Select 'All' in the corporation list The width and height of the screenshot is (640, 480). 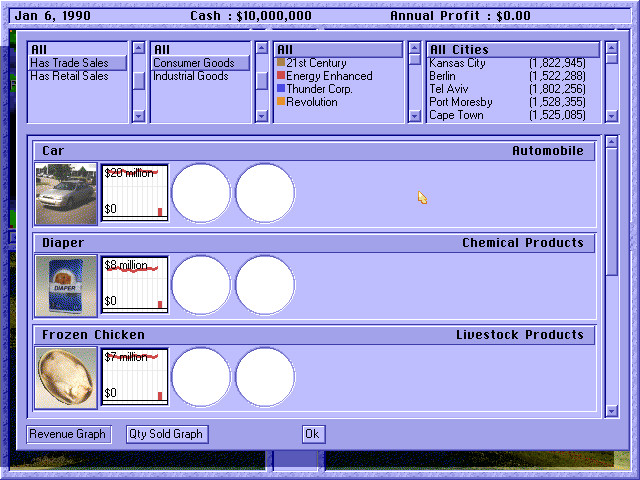click(339, 50)
